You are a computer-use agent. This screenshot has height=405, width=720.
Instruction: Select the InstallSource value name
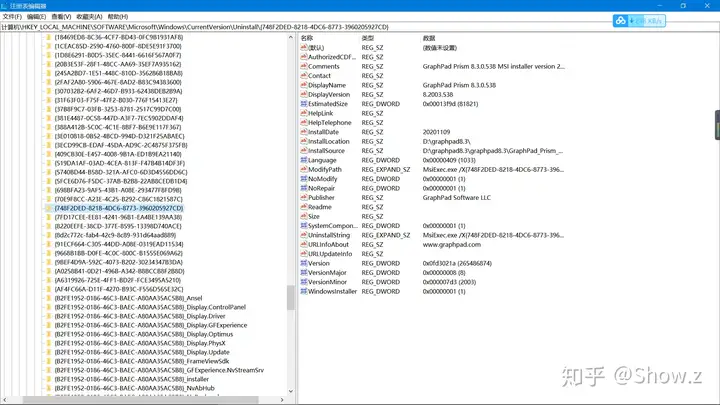pyautogui.click(x=326, y=151)
